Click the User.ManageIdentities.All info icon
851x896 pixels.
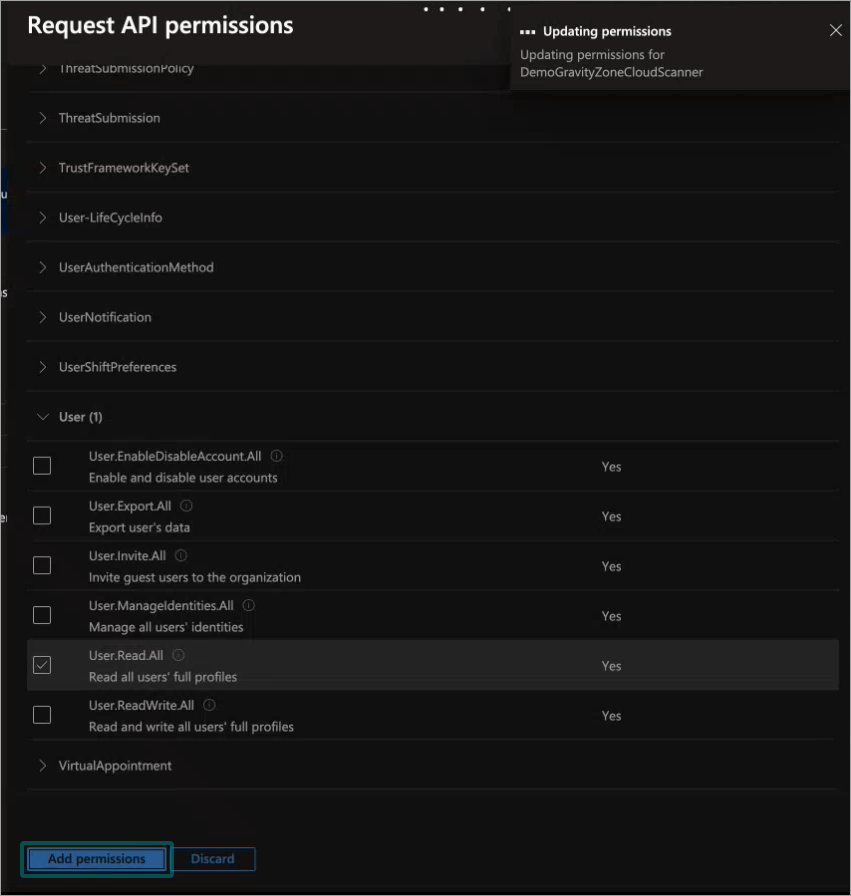point(248,605)
